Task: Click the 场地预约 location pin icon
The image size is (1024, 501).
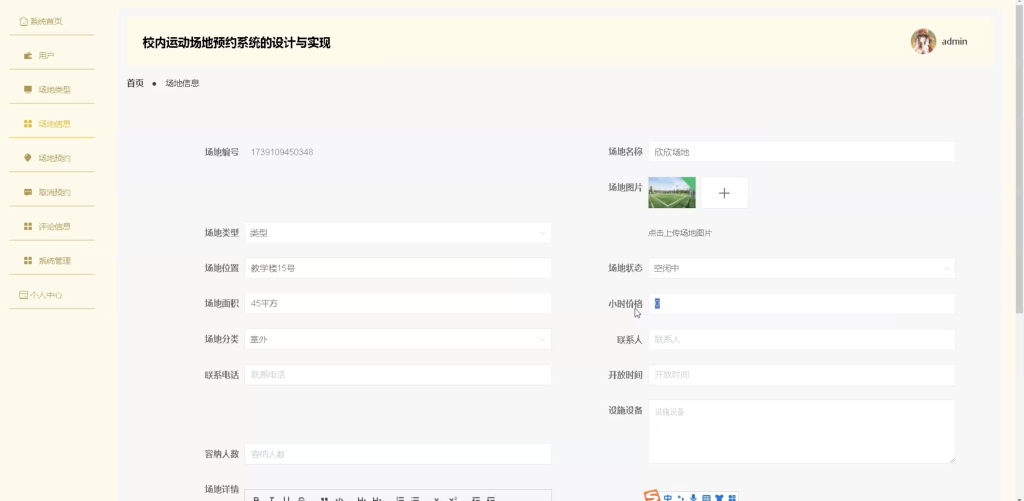Action: [x=27, y=158]
